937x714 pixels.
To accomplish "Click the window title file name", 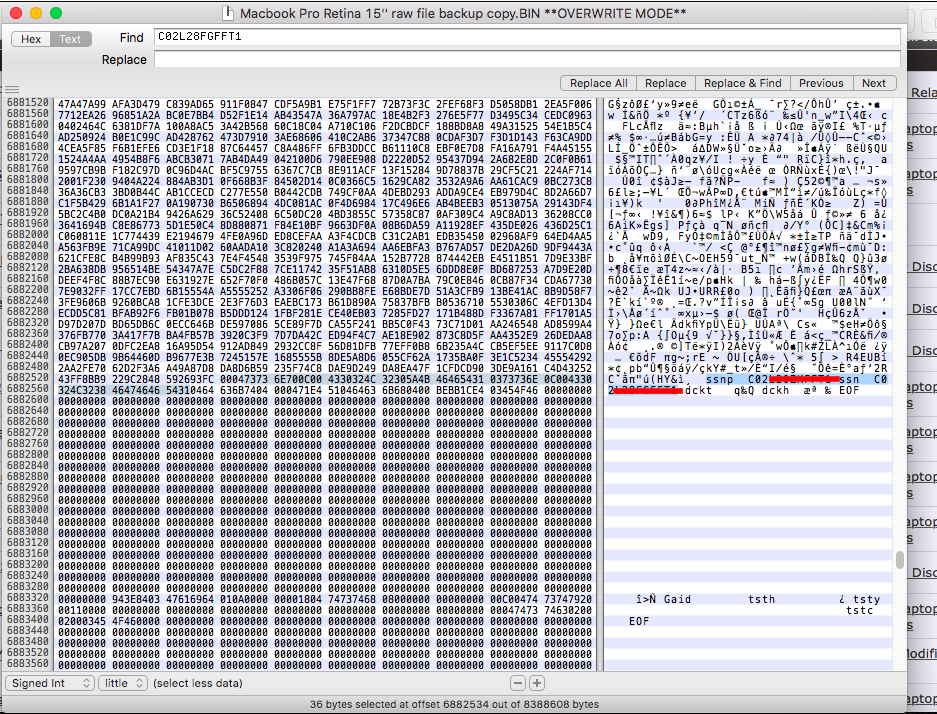I will (463, 13).
